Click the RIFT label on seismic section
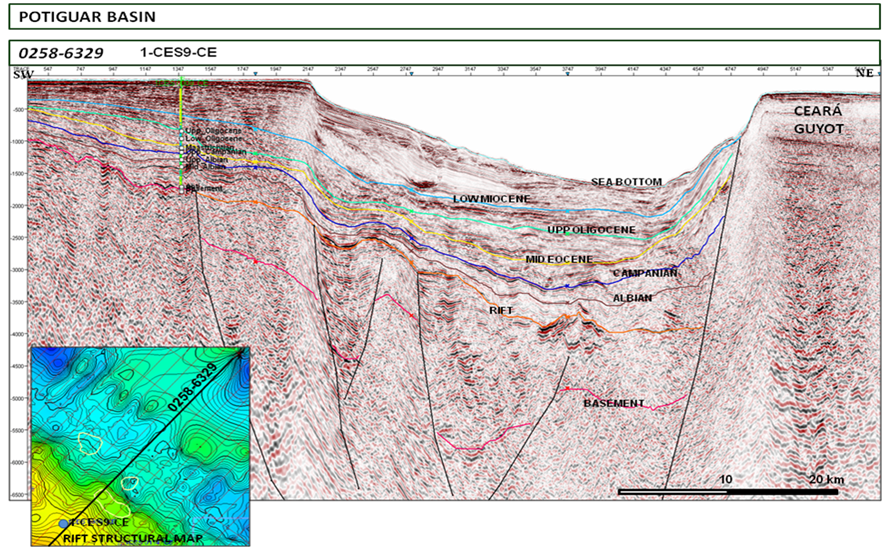Viewport: 888px width, 551px height. pyautogui.click(x=503, y=311)
